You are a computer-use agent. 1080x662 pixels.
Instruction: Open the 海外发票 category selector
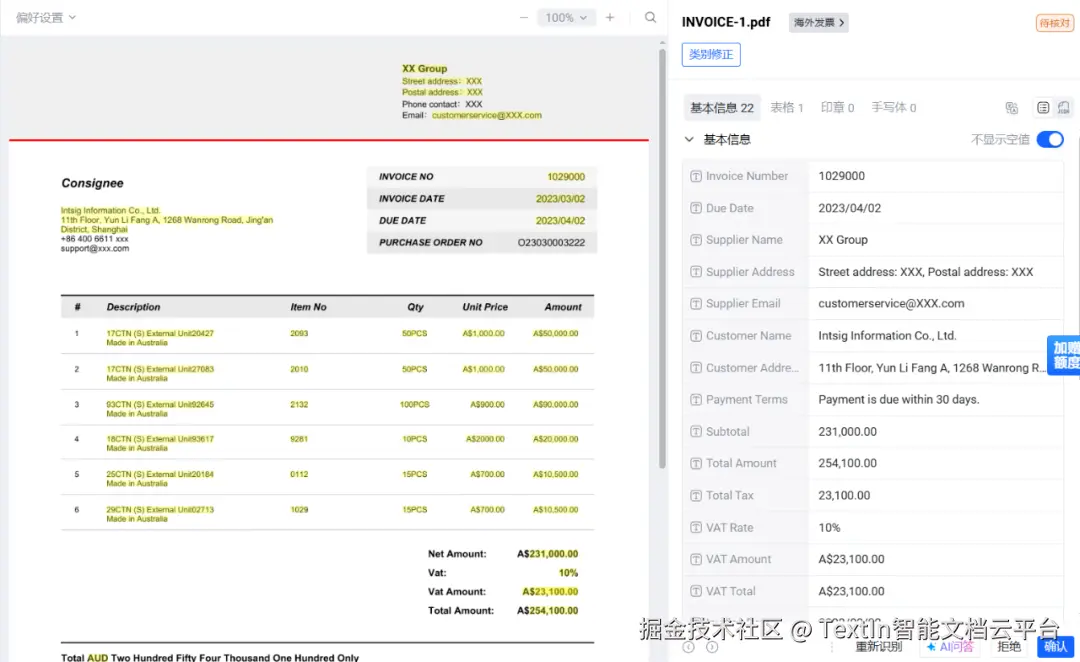point(818,23)
